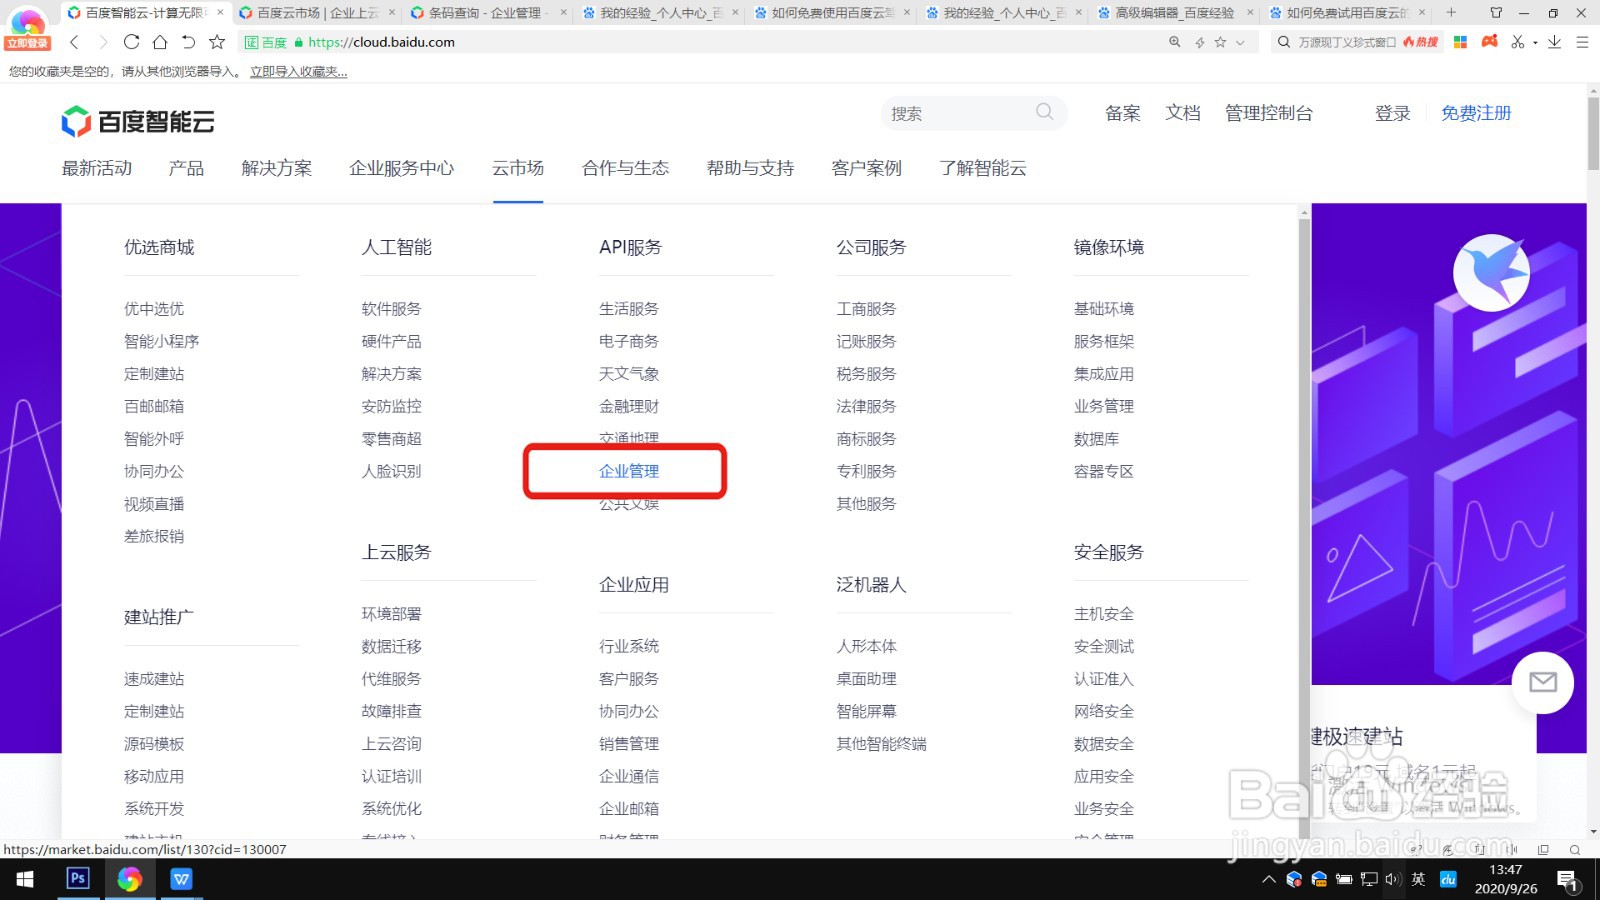The image size is (1600, 900).
Task: Expand the bookmark star dropdown arrow
Action: [1240, 42]
